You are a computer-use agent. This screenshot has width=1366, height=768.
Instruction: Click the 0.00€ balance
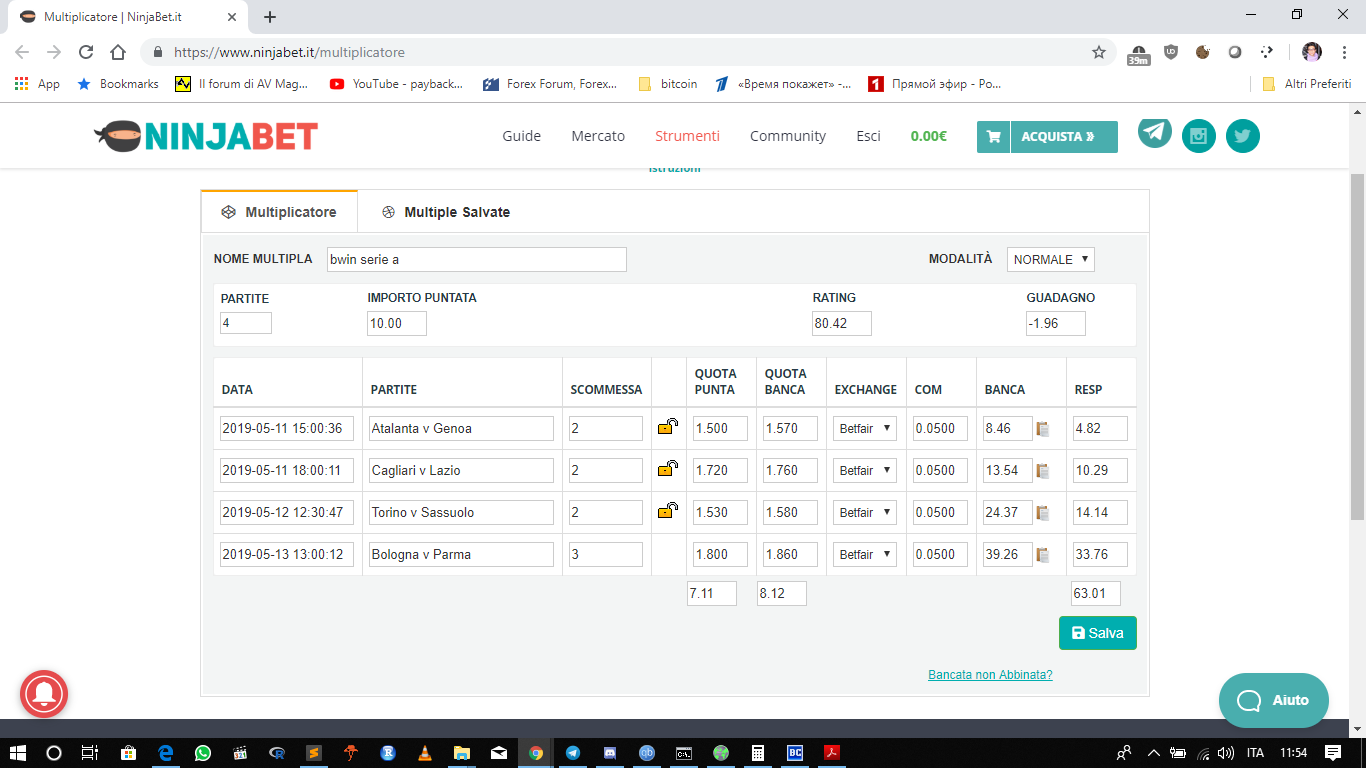pyautogui.click(x=928, y=136)
